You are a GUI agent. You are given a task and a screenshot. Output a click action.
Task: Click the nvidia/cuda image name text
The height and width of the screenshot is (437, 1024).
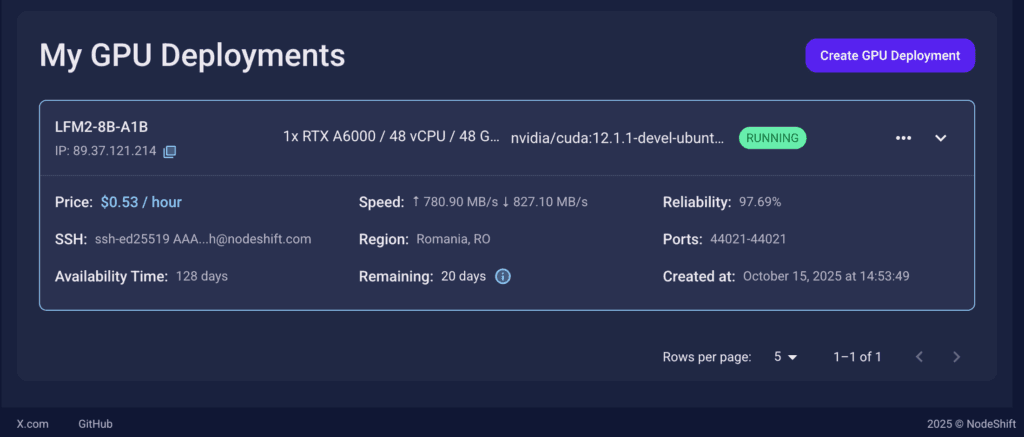(x=617, y=139)
